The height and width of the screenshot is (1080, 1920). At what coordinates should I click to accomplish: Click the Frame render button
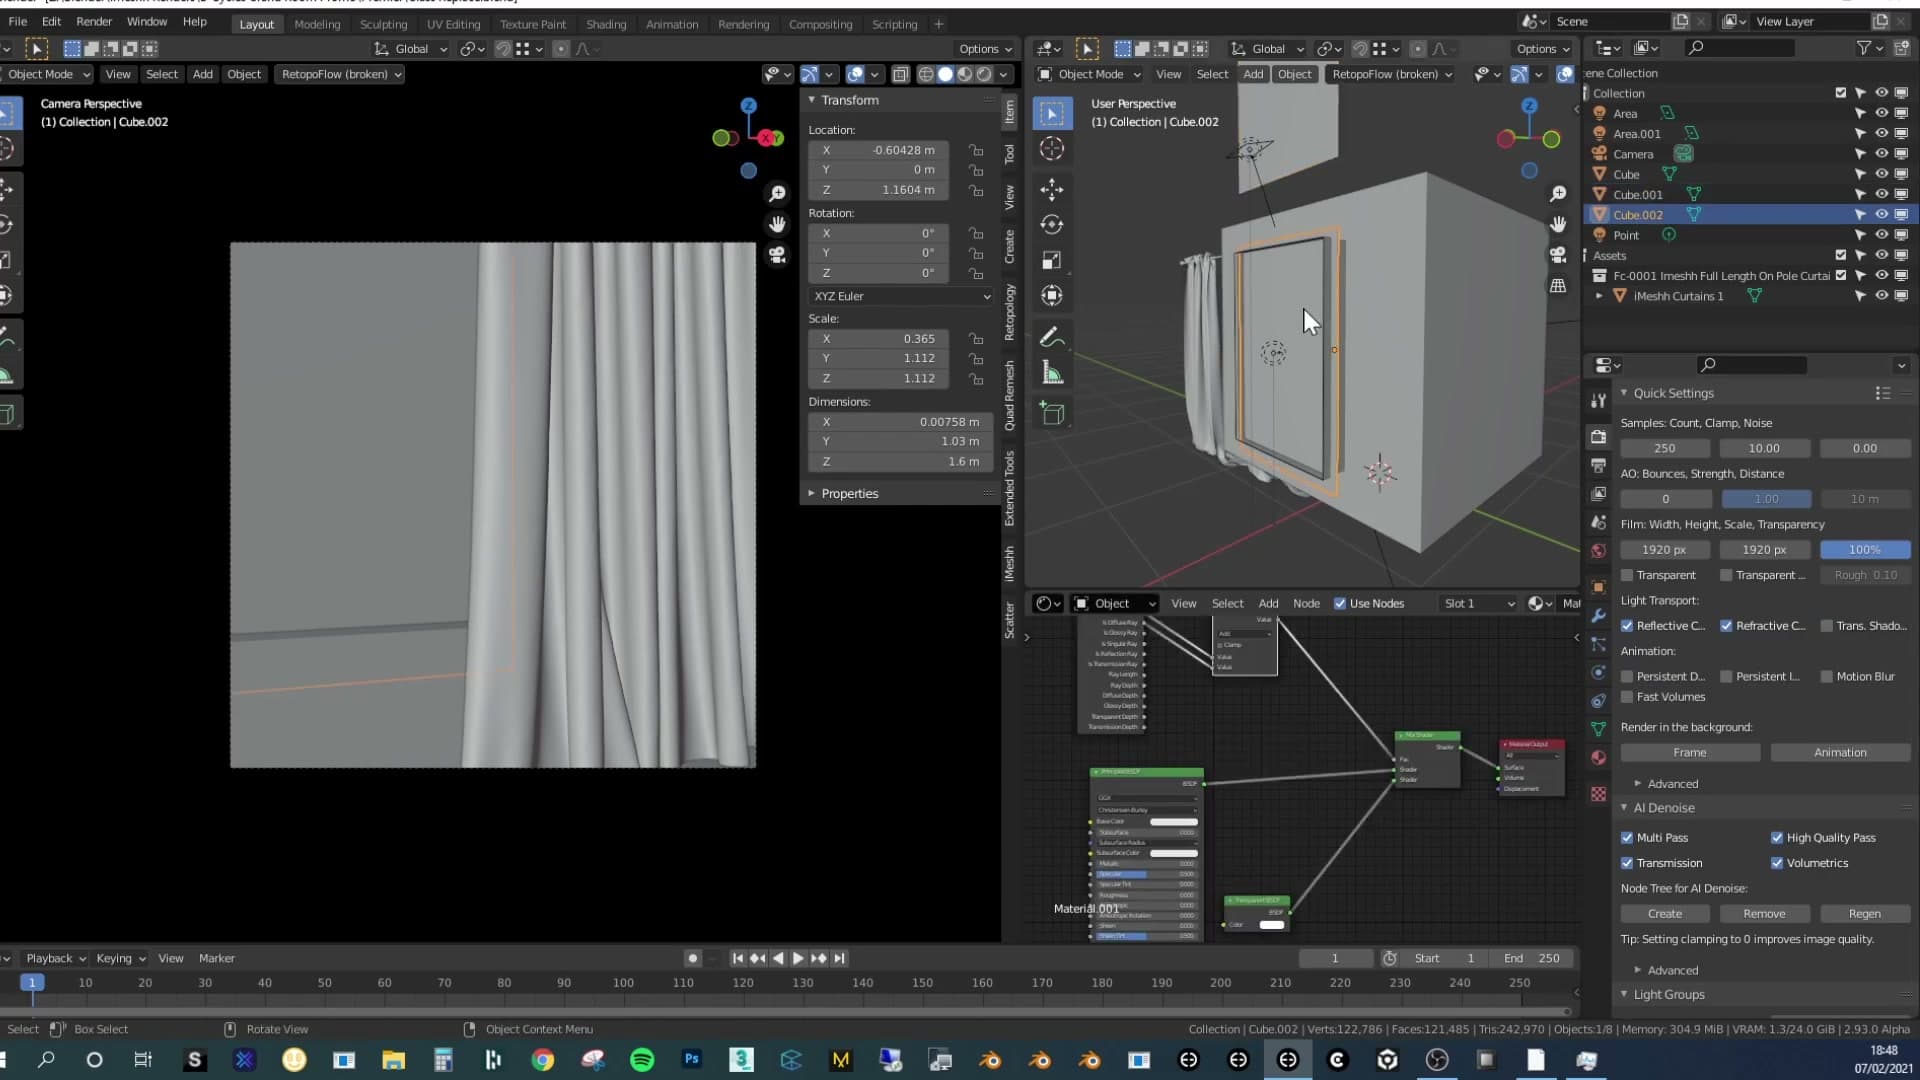1690,753
